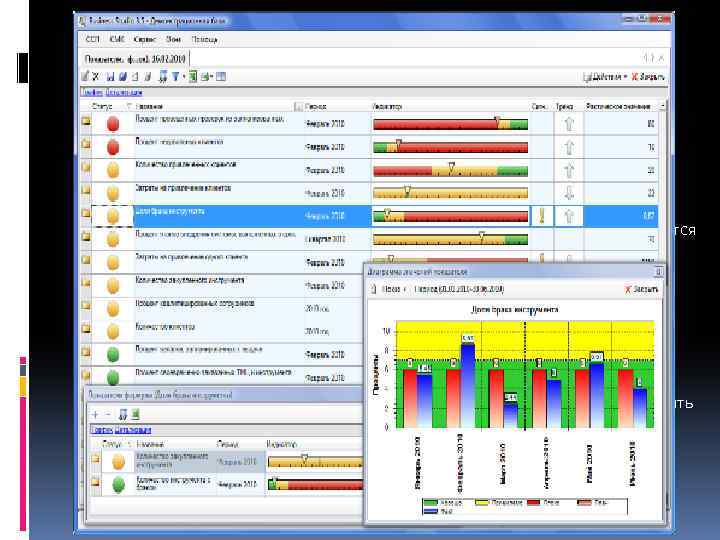Click yellow status circle of Количество привлеченных клиентов
720x540 pixels.
113,170
